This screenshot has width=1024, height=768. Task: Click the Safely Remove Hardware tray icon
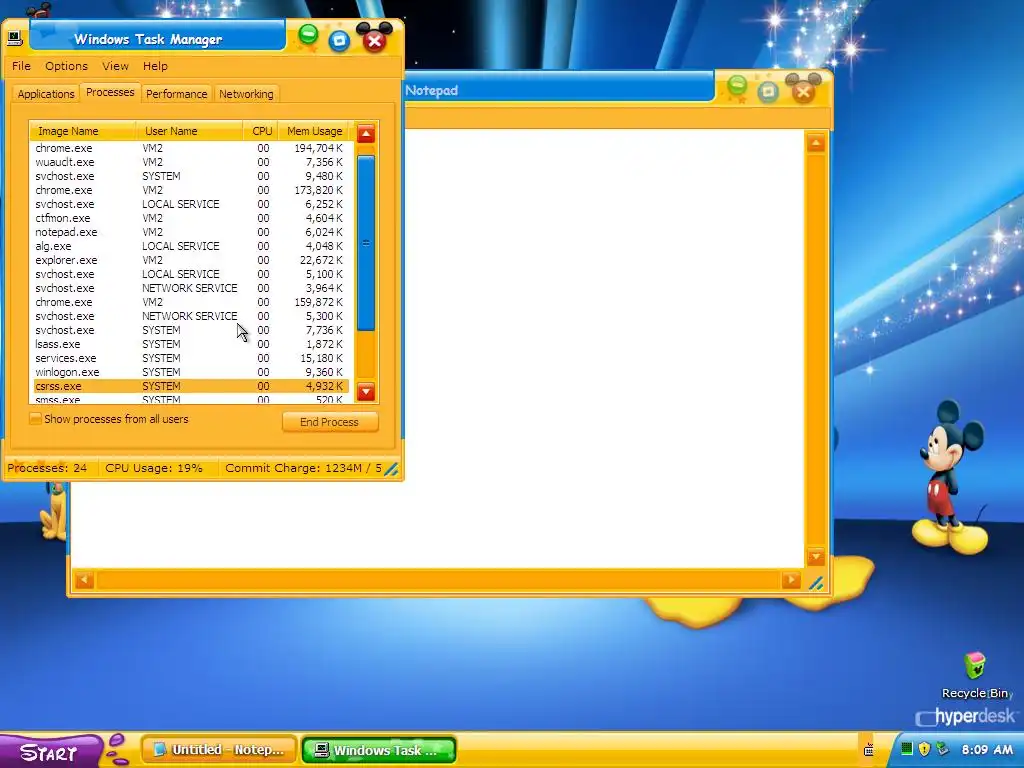(942, 749)
